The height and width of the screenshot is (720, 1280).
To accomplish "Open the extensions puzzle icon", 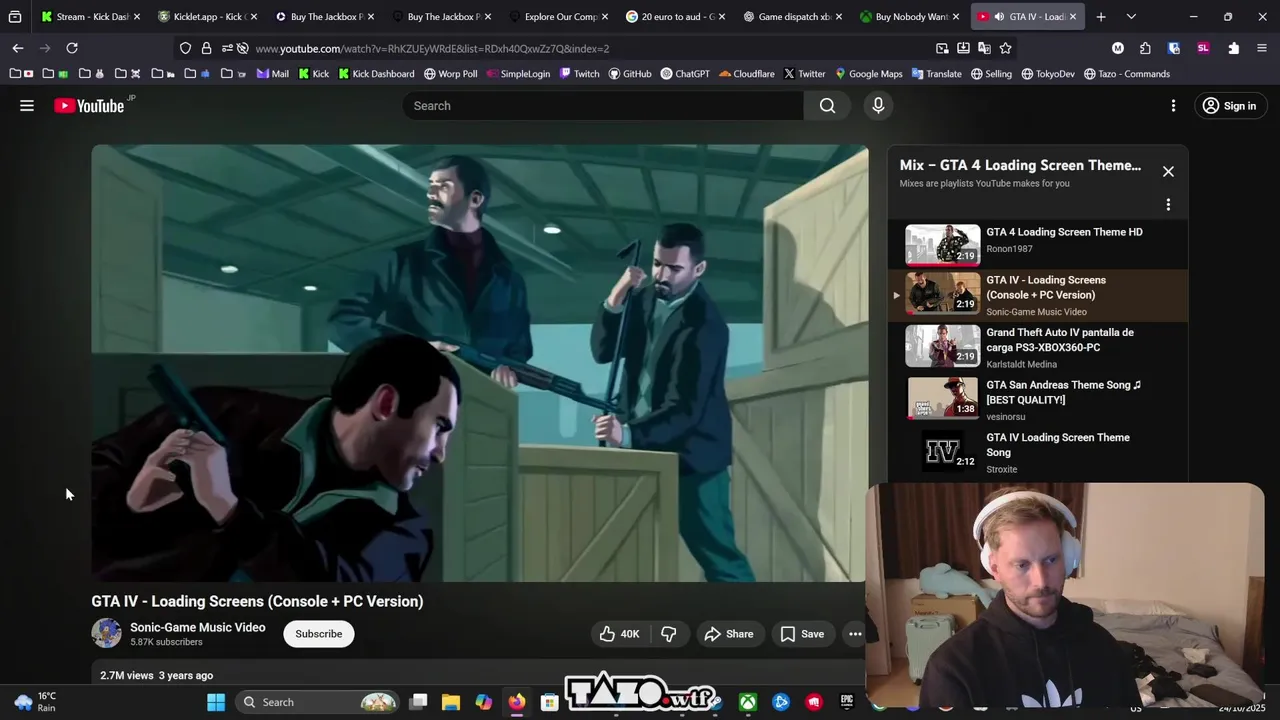I will 1145,48.
